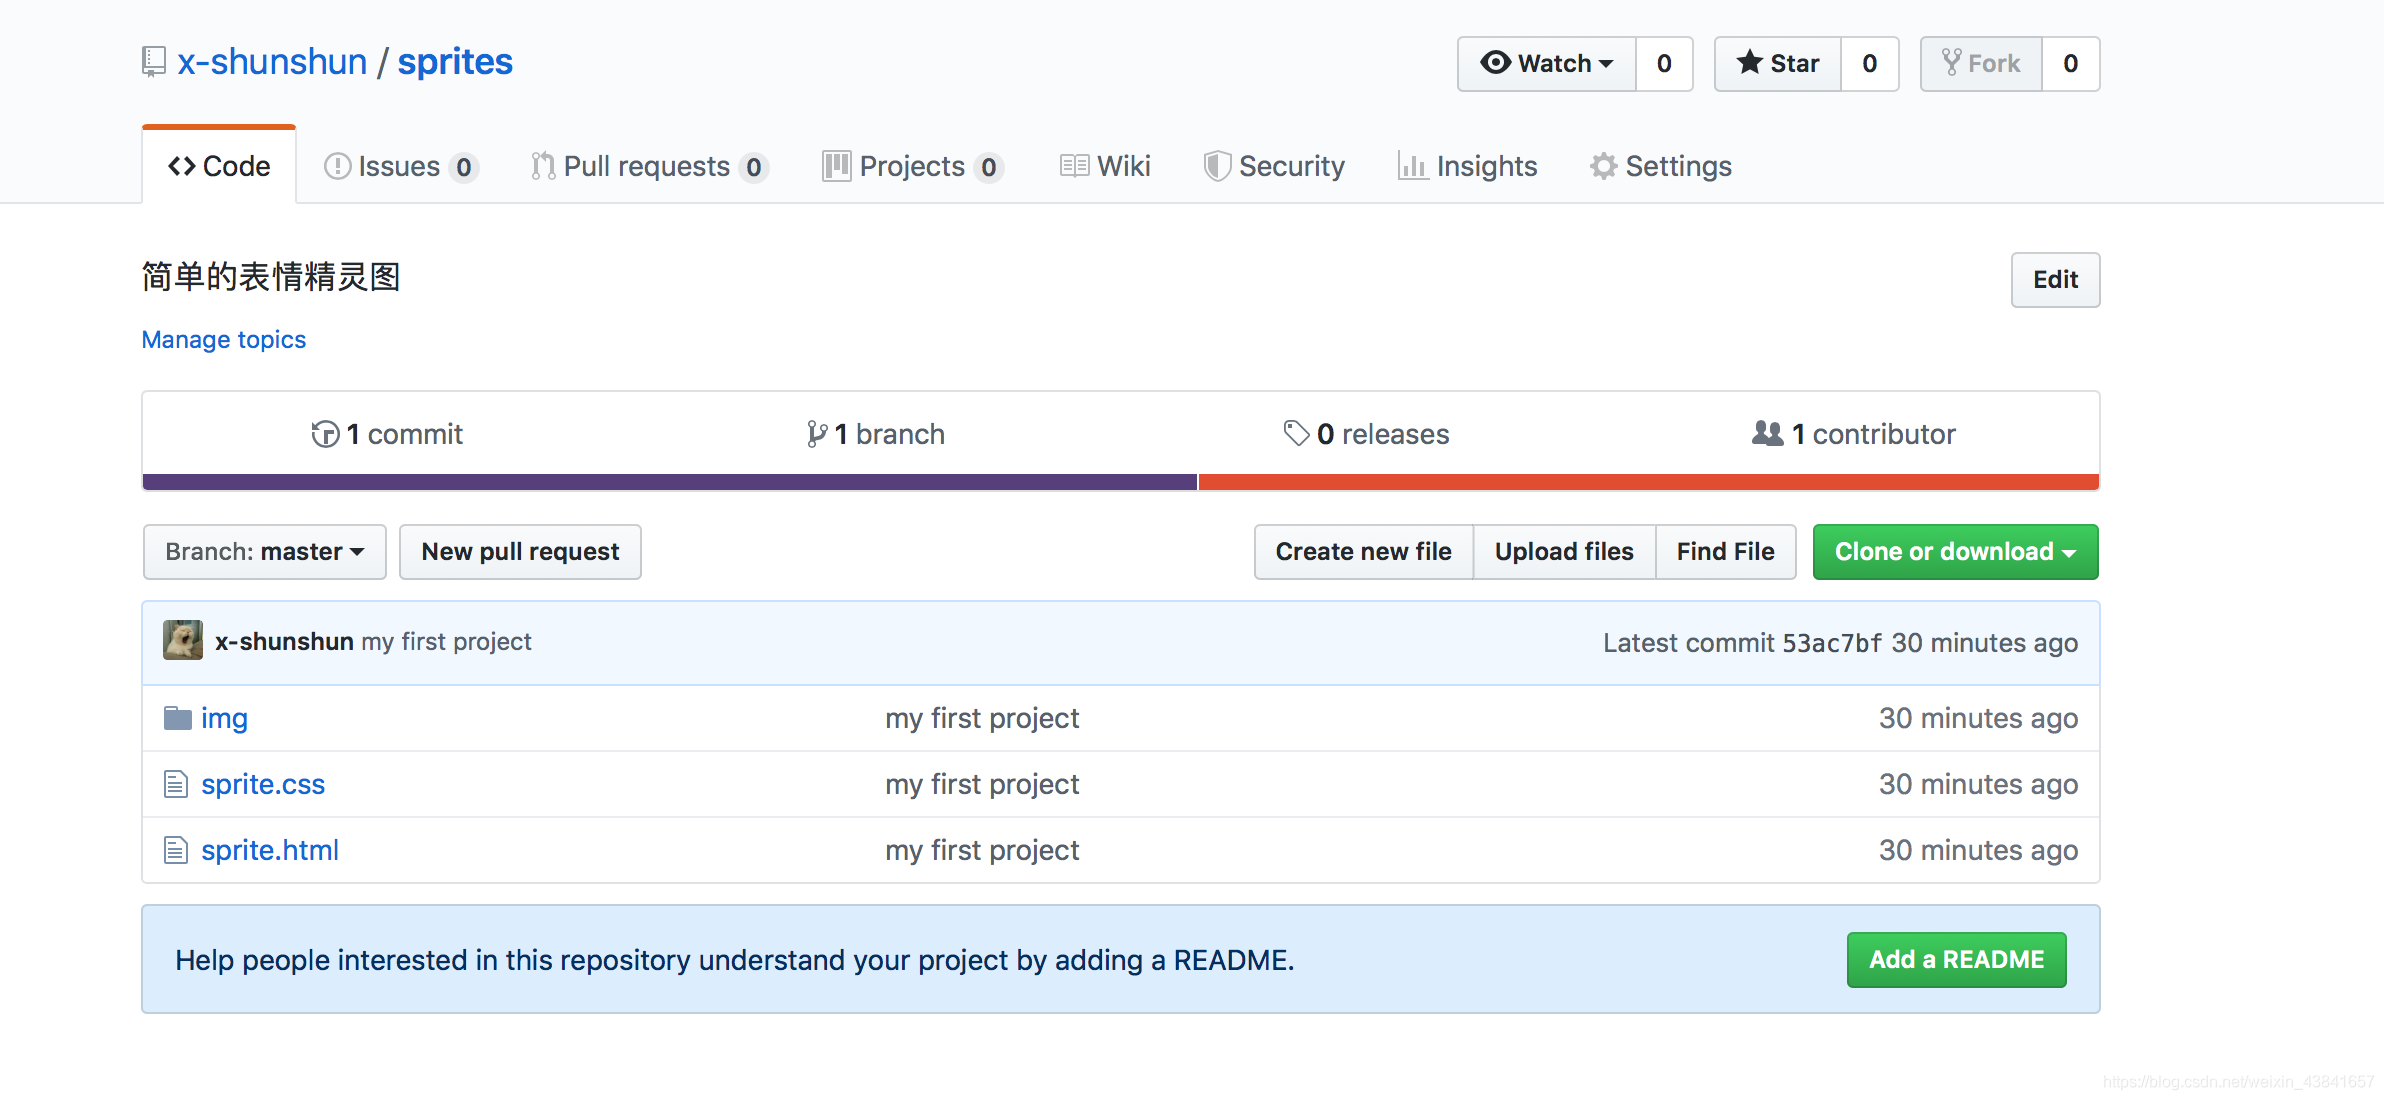The width and height of the screenshot is (2384, 1100).
Task: Click the purple segment of the language bar
Action: point(670,482)
